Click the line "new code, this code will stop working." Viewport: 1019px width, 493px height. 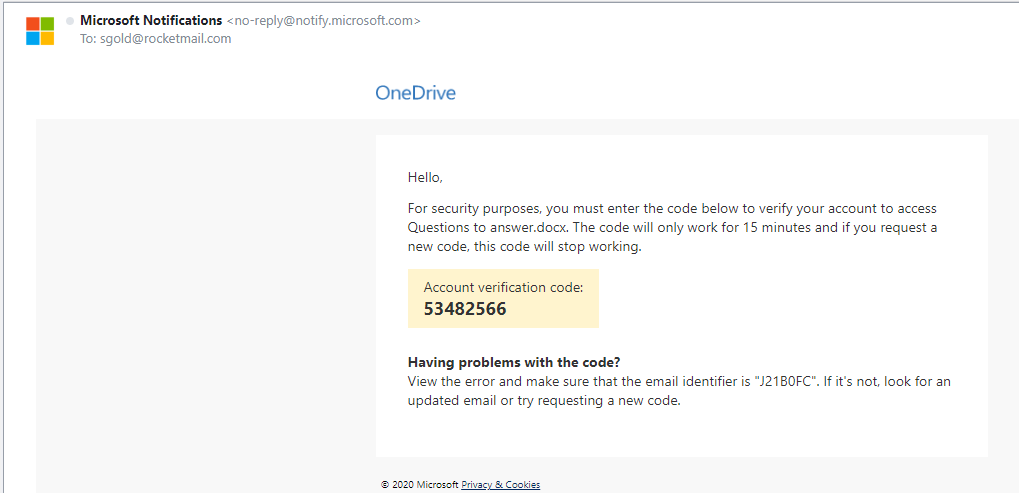click(524, 247)
